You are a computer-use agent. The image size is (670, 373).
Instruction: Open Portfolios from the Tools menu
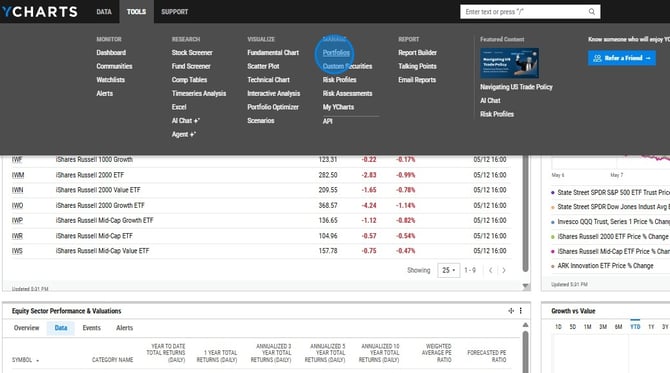336,53
